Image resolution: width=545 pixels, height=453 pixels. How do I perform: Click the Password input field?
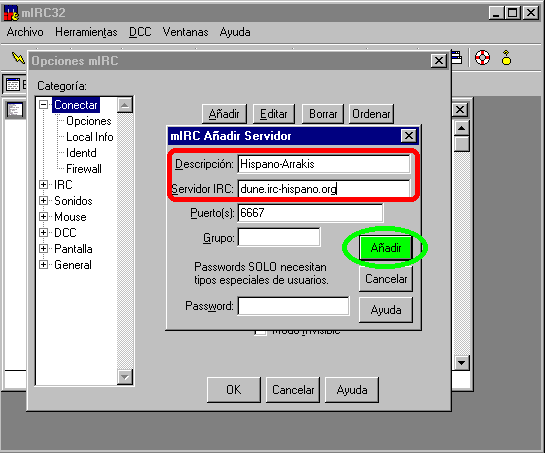point(293,306)
